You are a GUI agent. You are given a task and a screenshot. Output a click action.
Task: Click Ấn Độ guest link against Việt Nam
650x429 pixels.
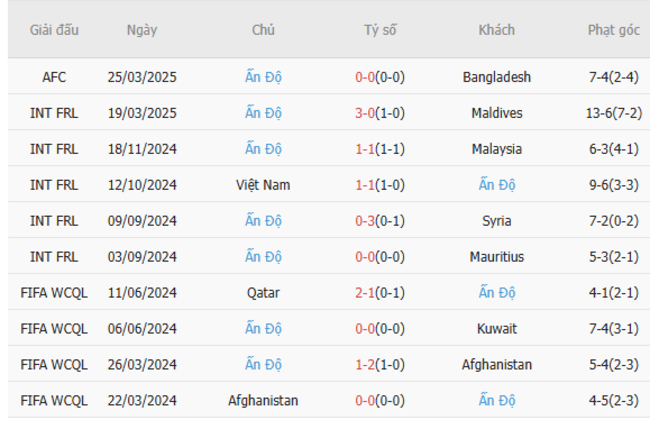497,185
